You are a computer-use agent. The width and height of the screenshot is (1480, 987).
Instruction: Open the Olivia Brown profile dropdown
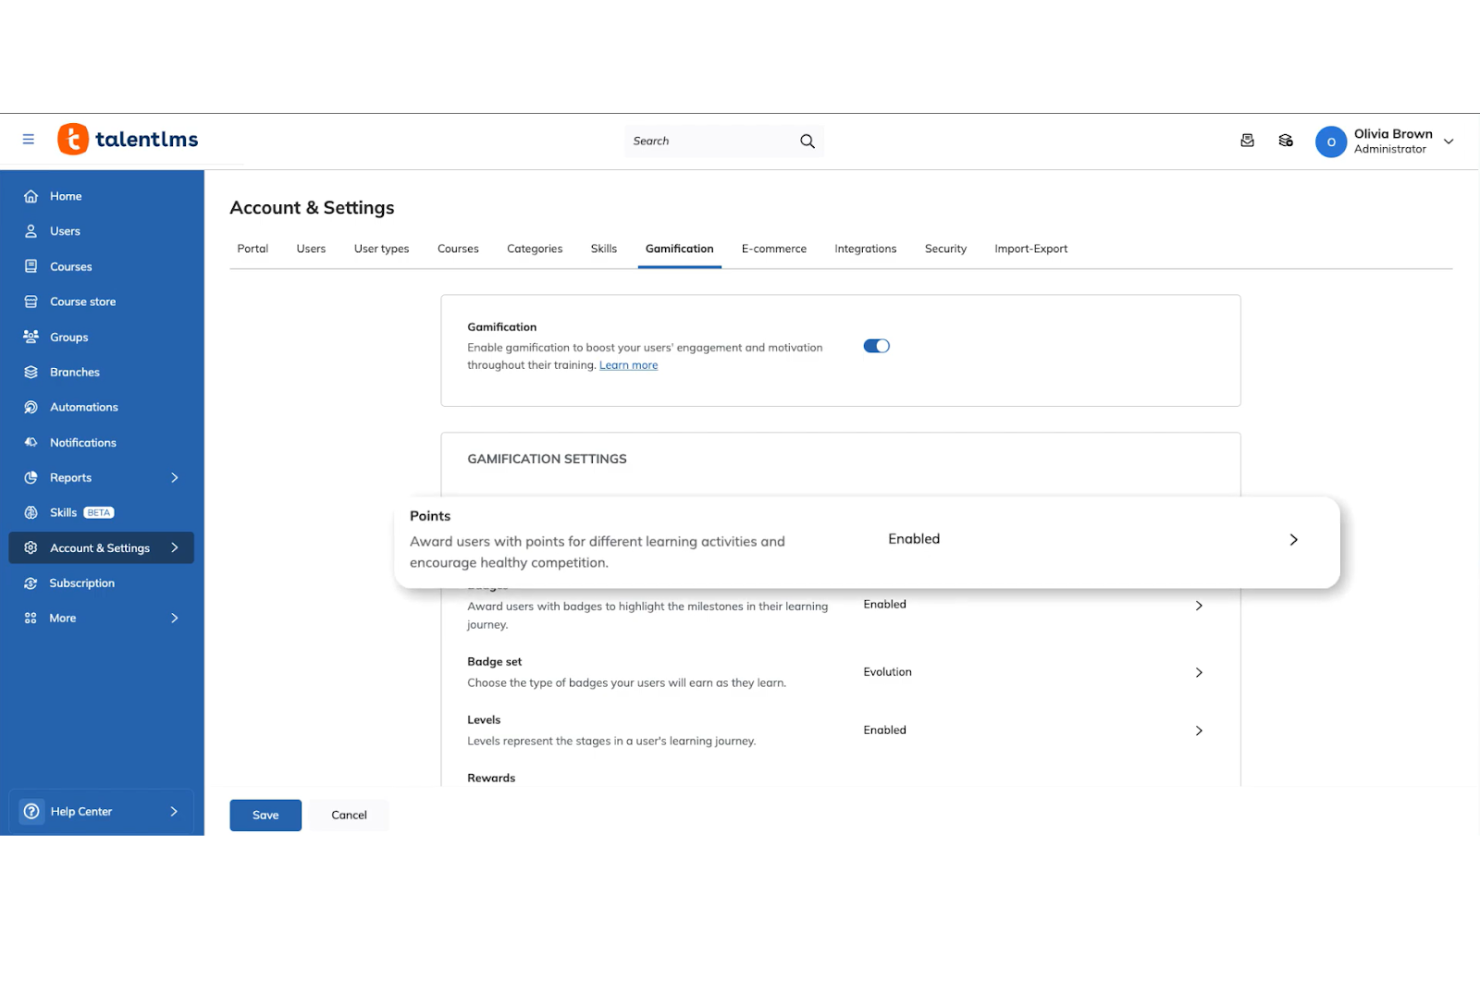coord(1448,141)
